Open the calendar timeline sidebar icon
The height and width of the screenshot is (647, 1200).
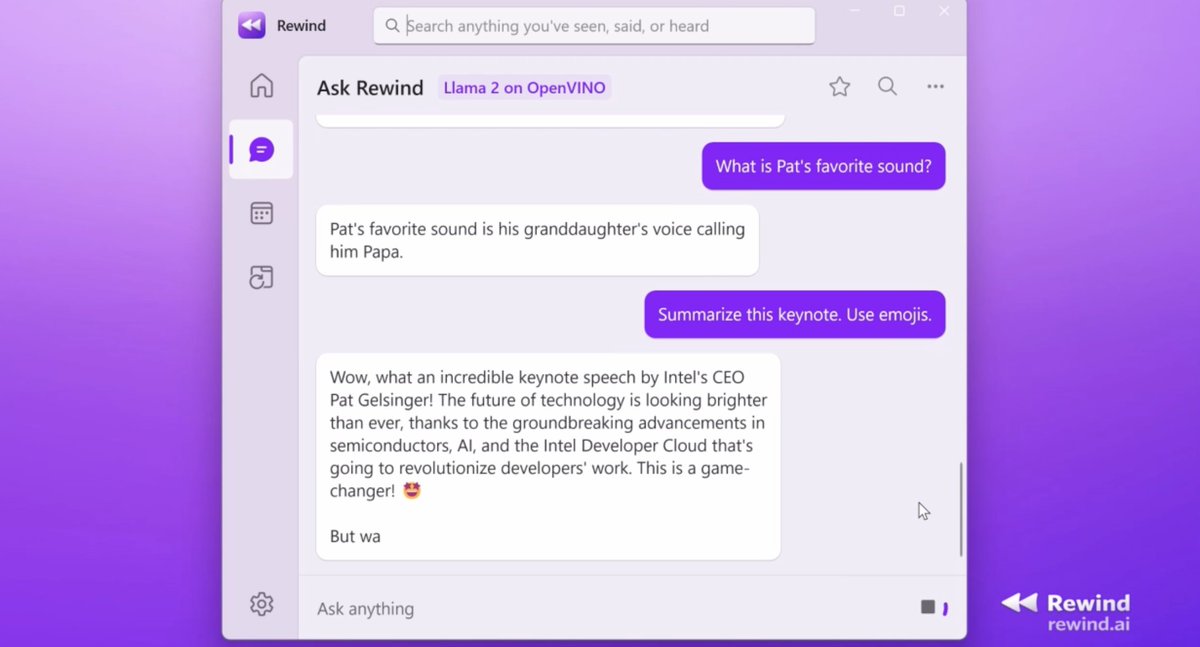(x=261, y=213)
